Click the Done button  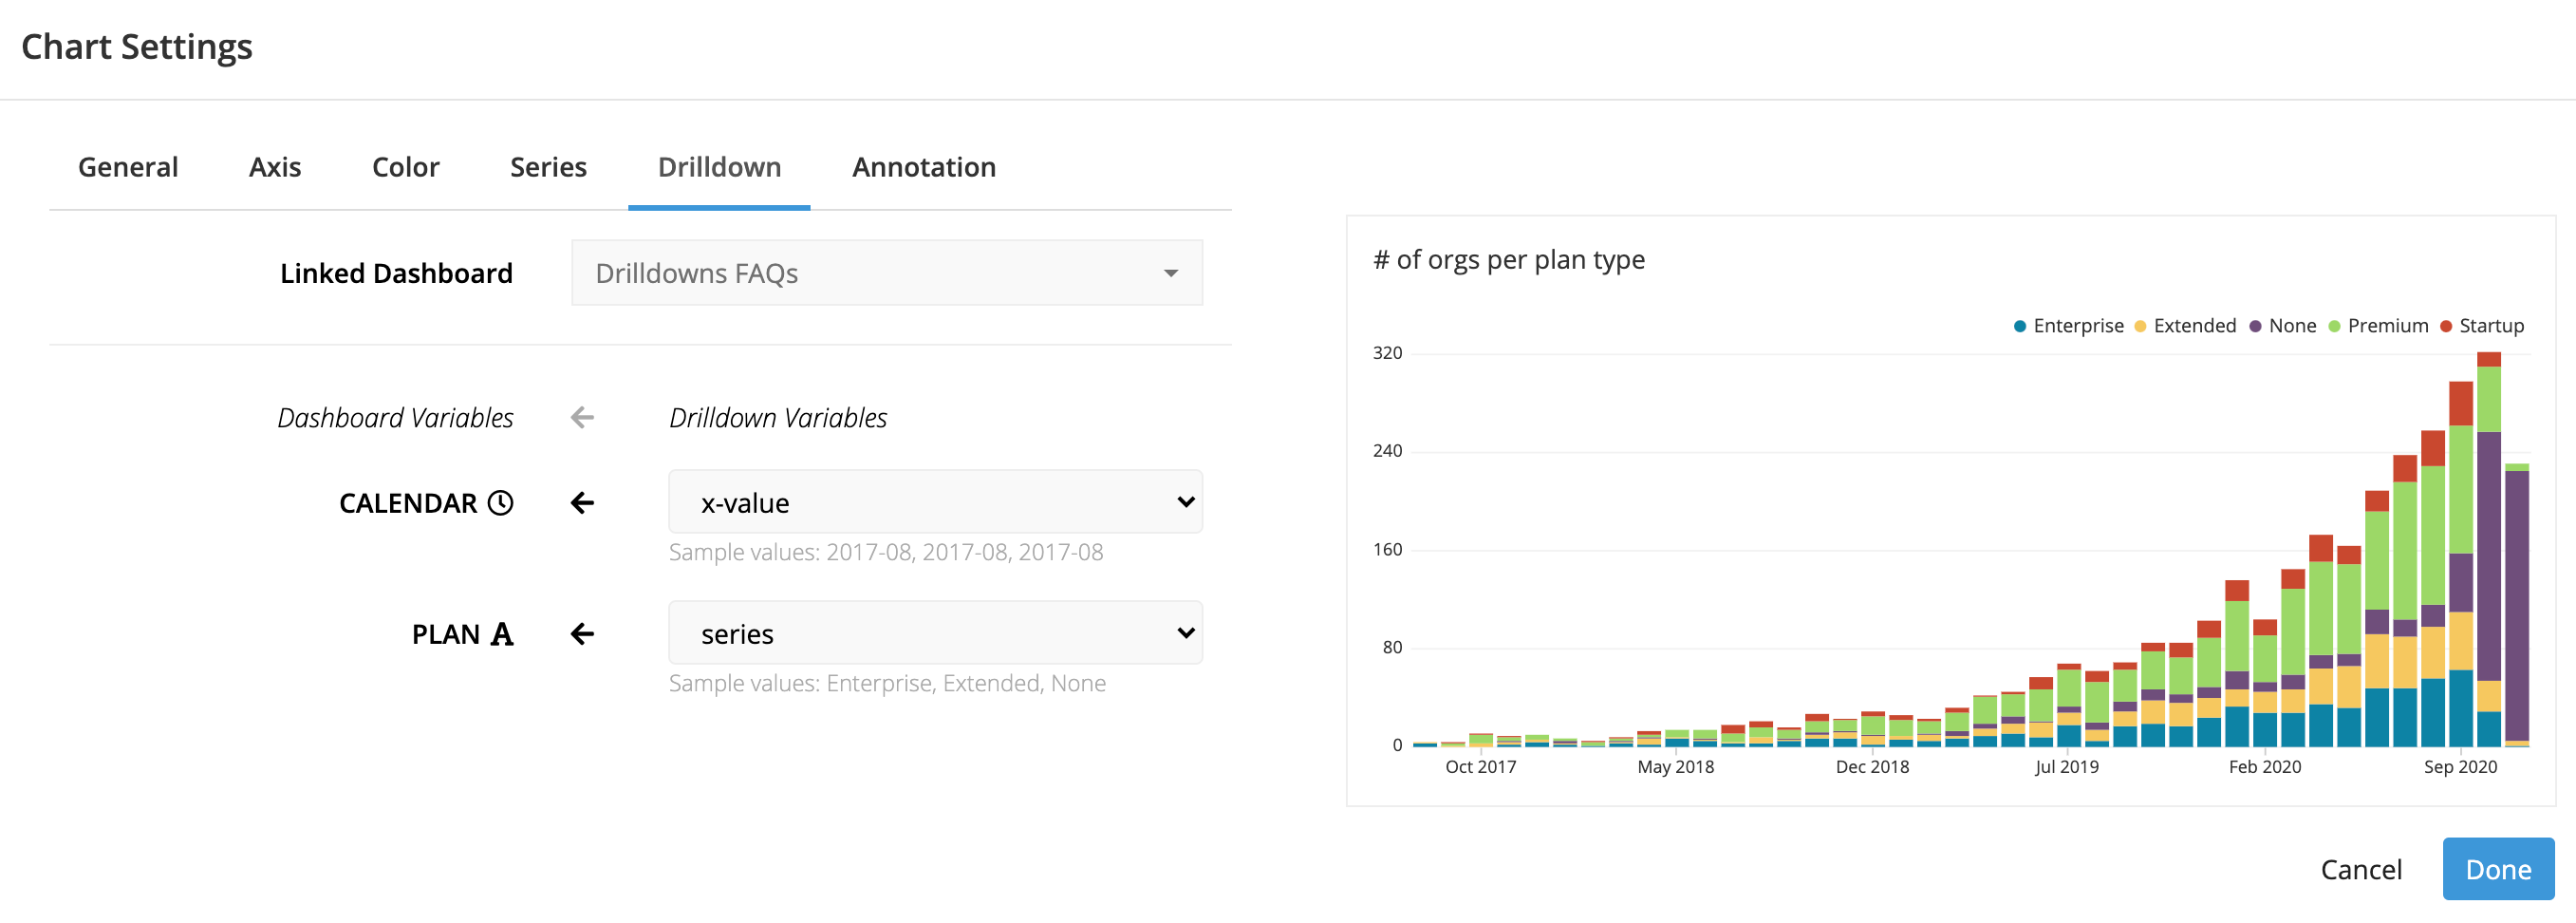coord(2497,869)
